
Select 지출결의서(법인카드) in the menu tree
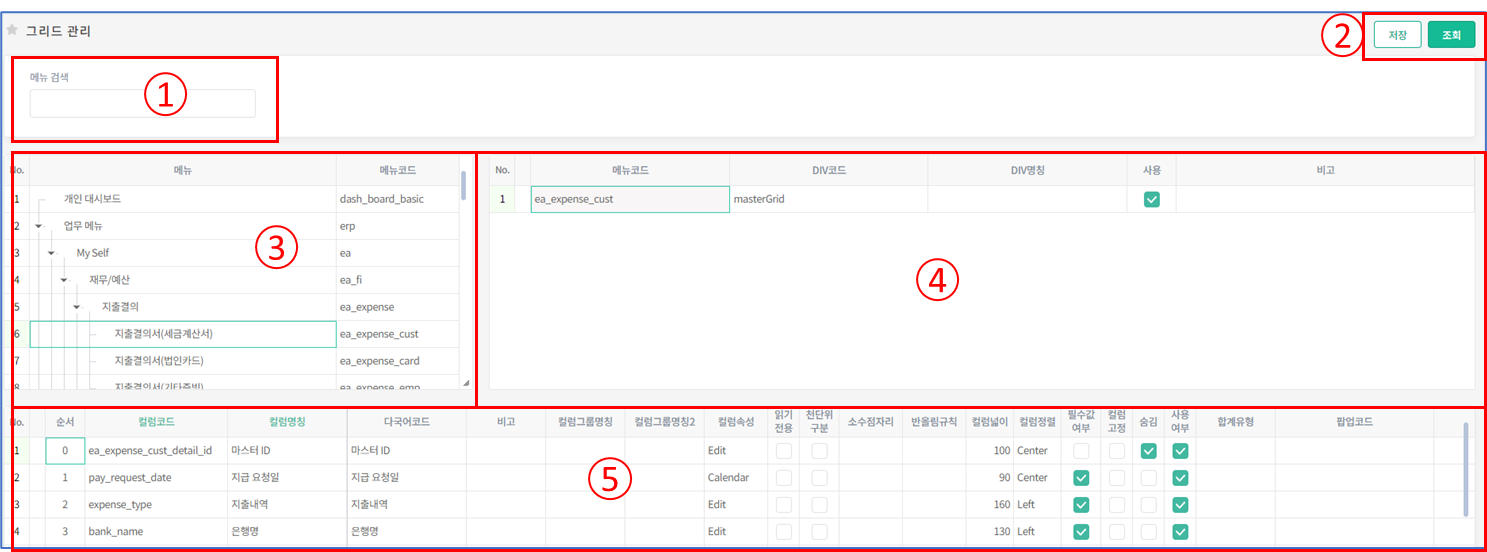click(x=166, y=361)
